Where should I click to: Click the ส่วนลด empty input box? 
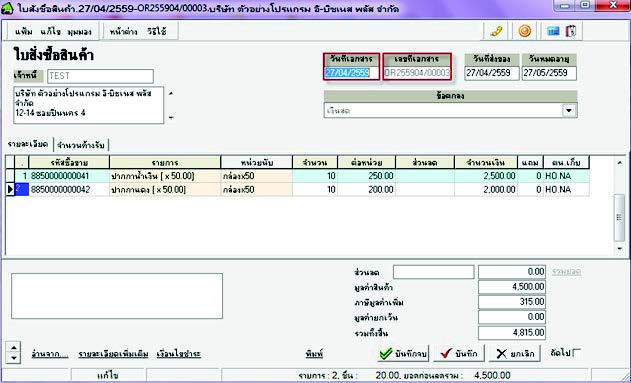[x=433, y=272]
